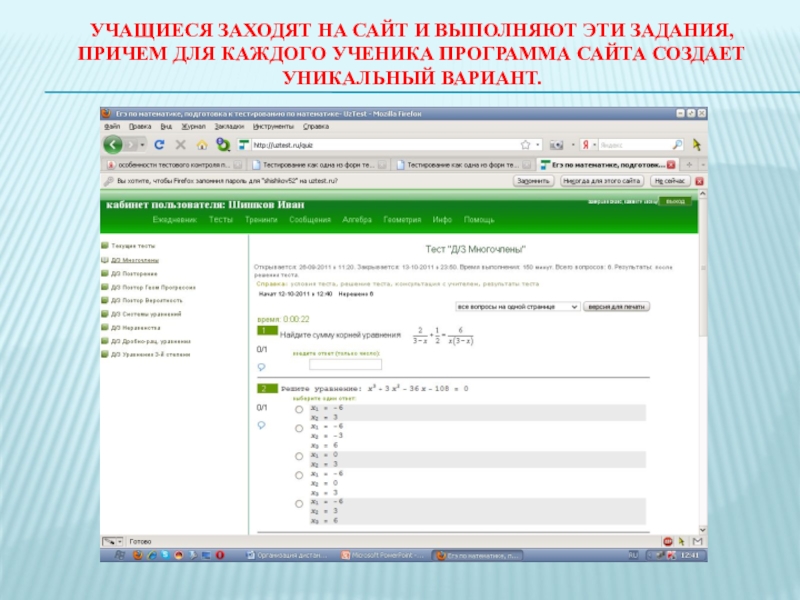Select radio answer x1=-6, x2=-3, x3=6
The width and height of the screenshot is (800, 600).
(x=299, y=429)
